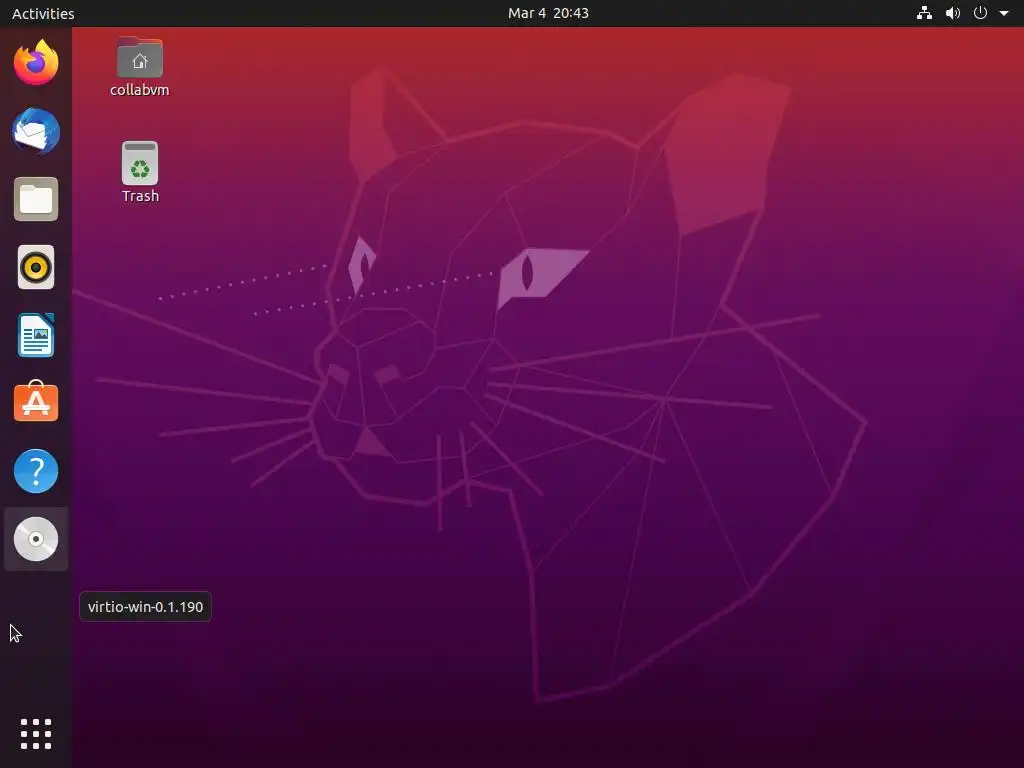Expand the system menu arrow
Screen dimensions: 1024x768
click(x=1004, y=13)
